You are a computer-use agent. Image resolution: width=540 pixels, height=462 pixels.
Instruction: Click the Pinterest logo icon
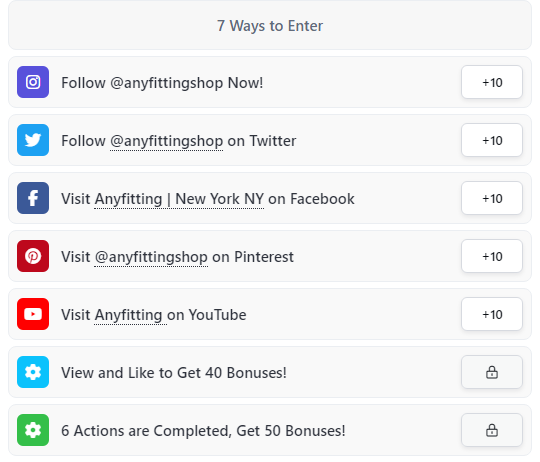click(33, 256)
